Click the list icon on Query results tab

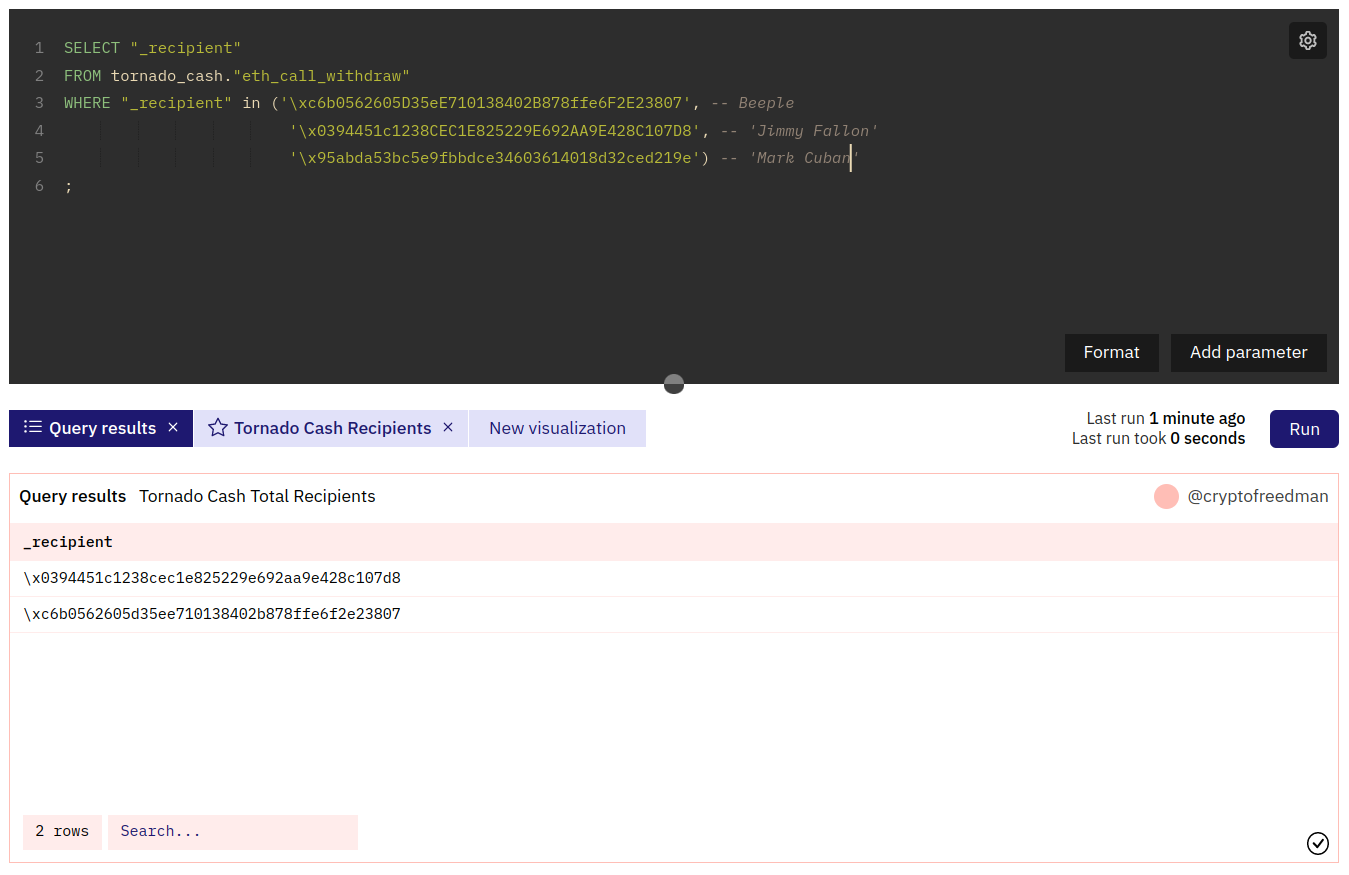pos(33,427)
